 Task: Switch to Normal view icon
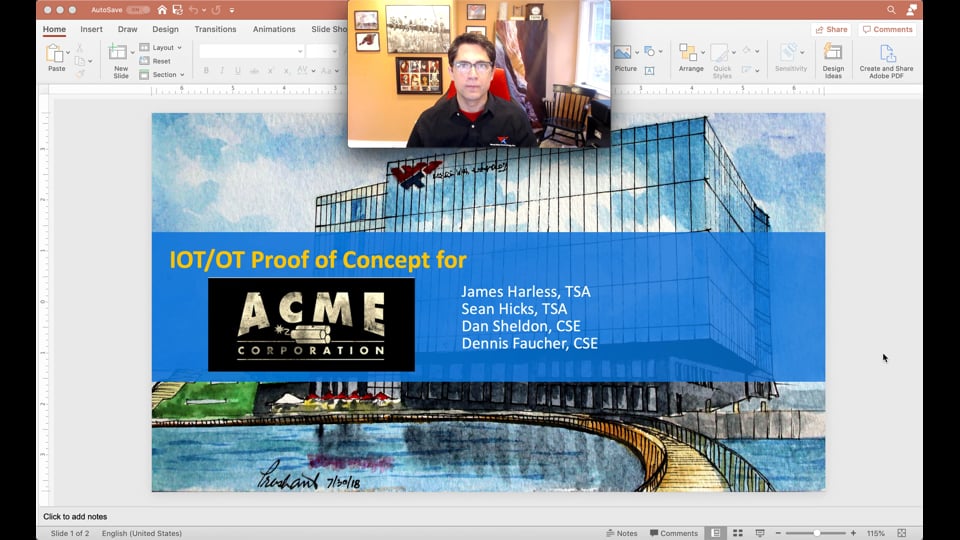(x=716, y=533)
